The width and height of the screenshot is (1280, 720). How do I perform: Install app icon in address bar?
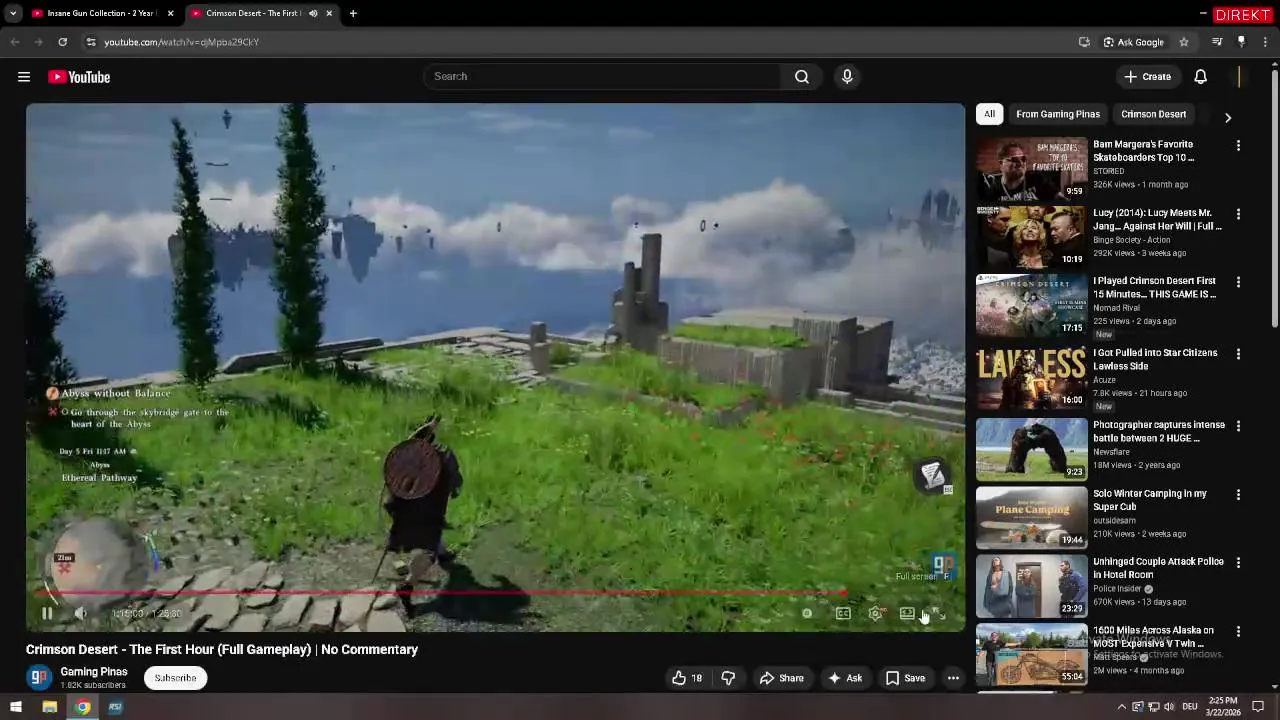[x=1084, y=42]
